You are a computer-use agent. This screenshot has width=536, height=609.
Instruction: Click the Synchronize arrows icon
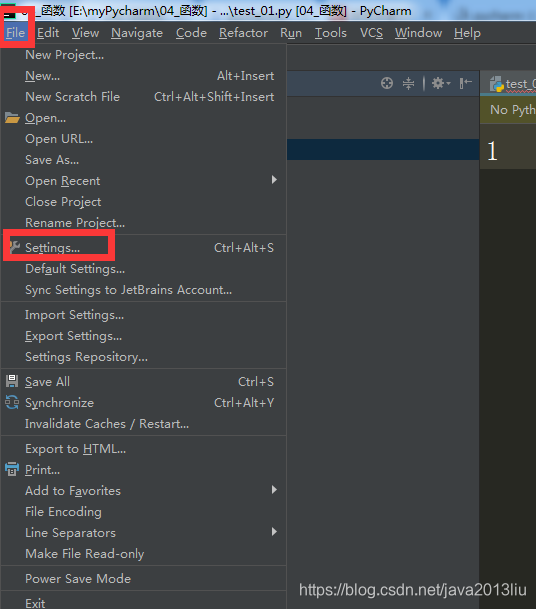click(12, 402)
